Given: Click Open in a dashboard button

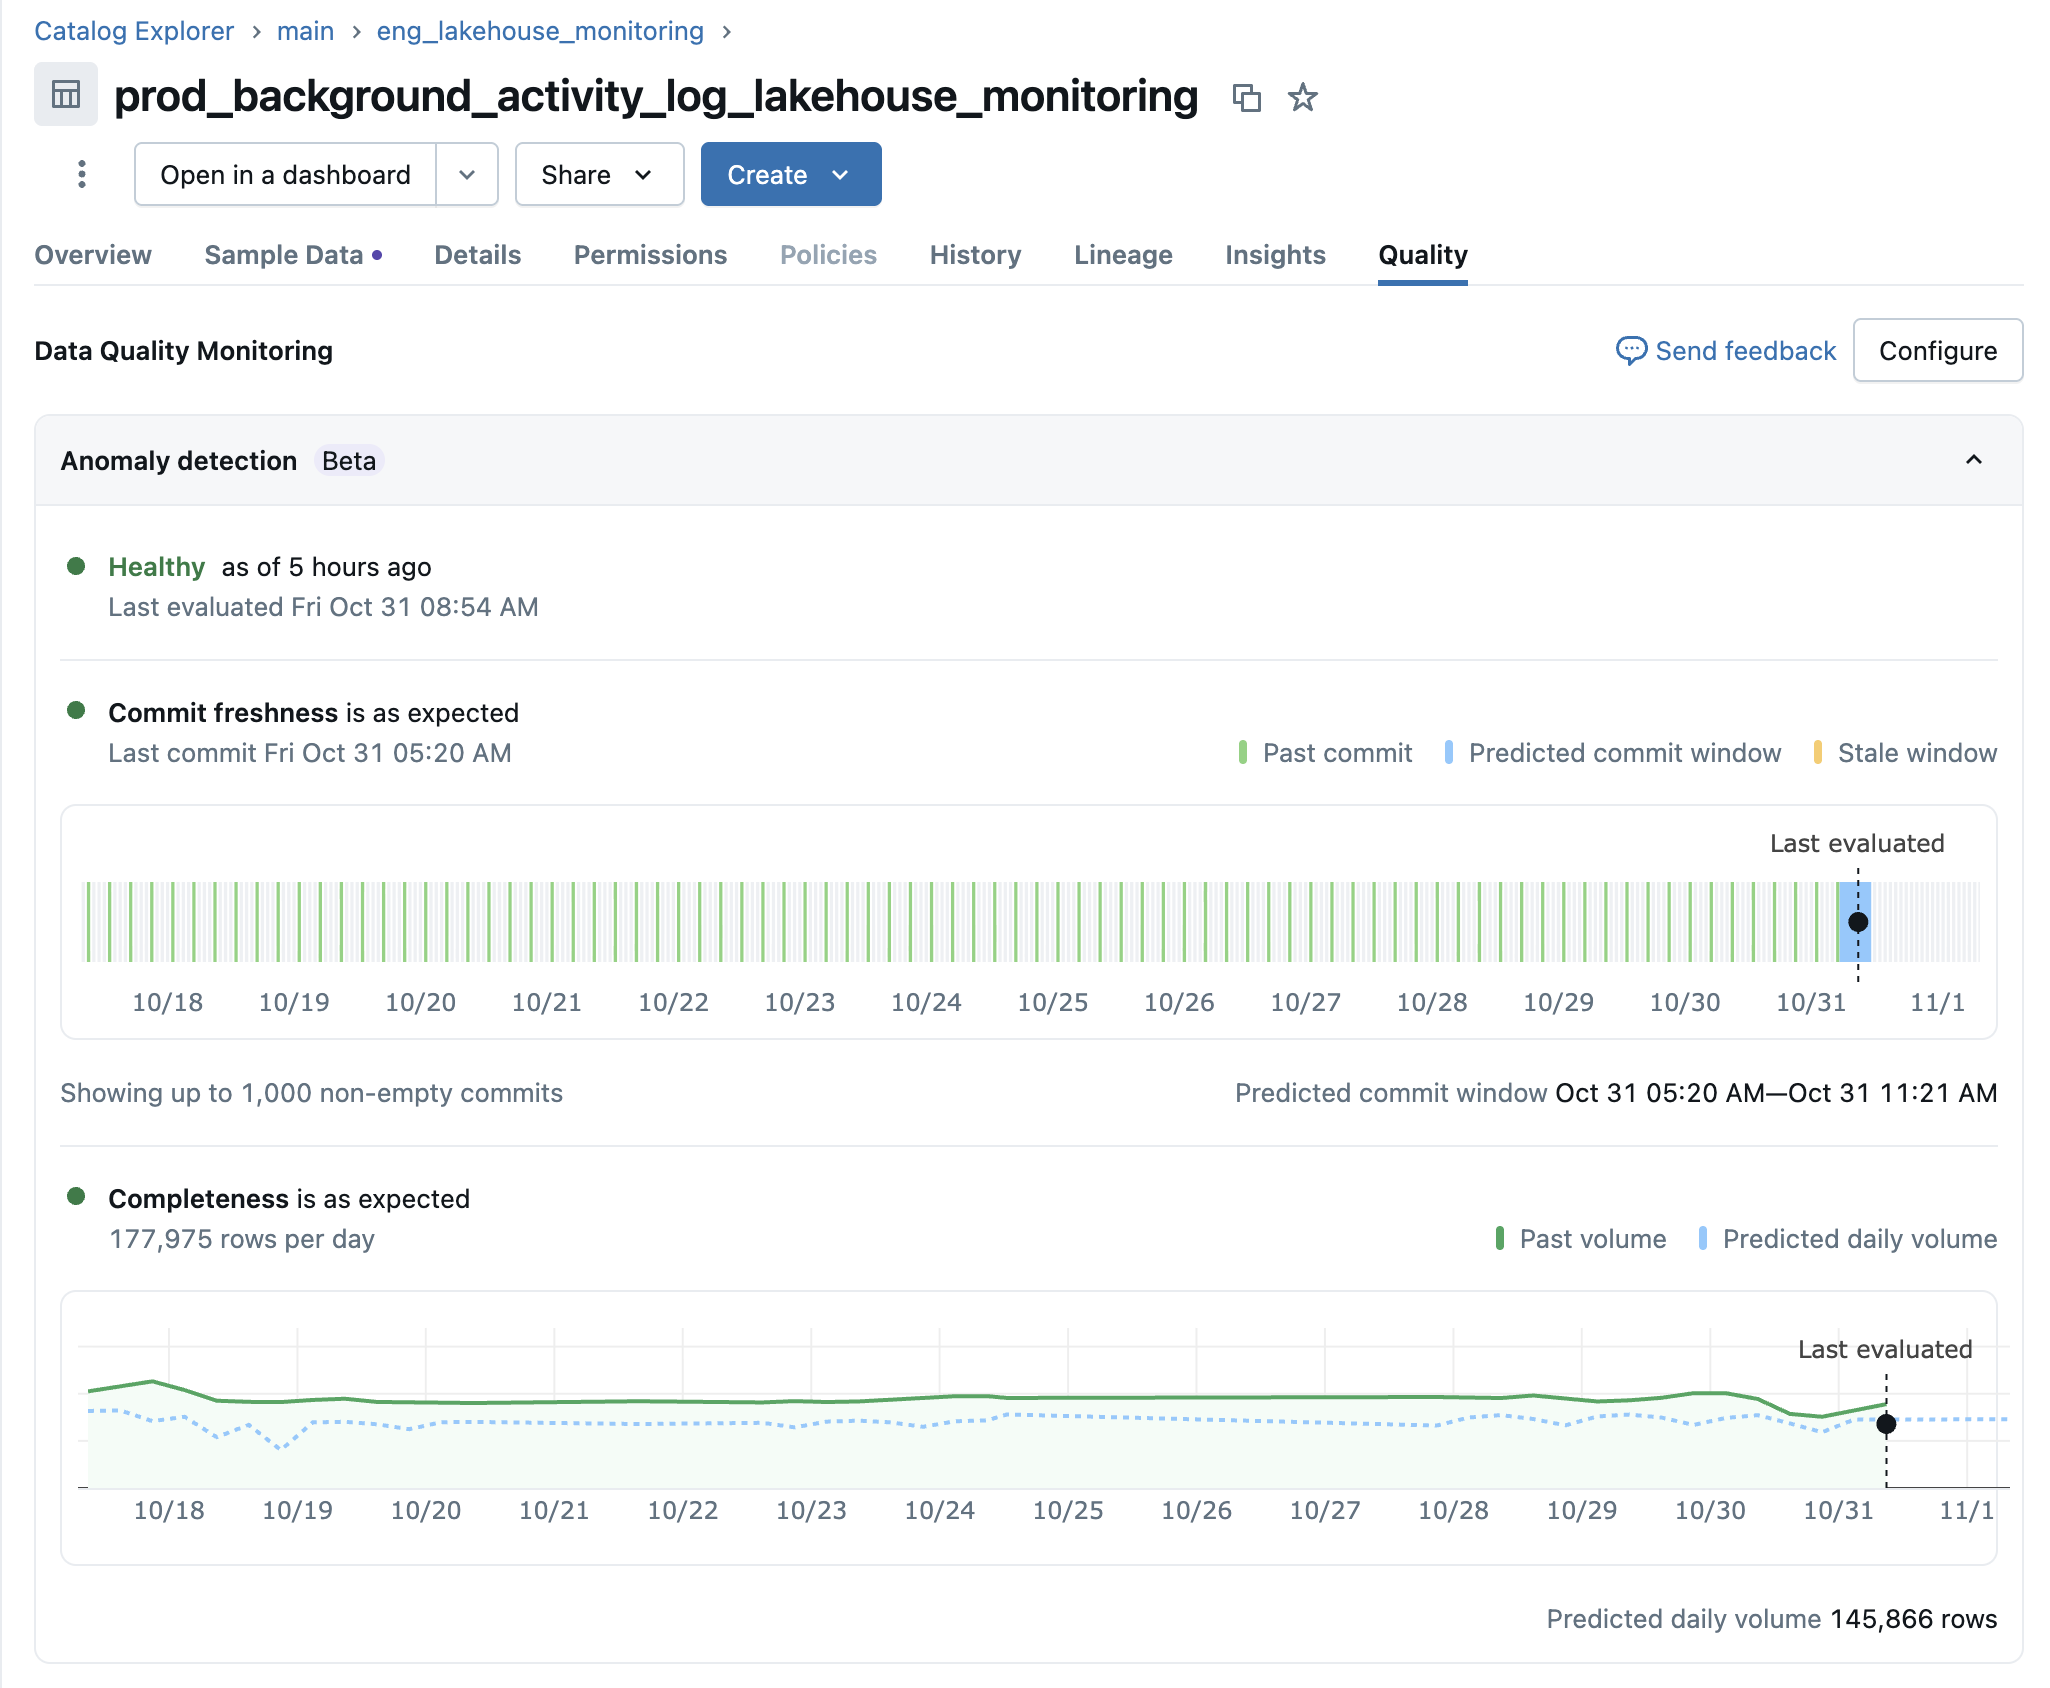Looking at the screenshot, I should [285, 174].
